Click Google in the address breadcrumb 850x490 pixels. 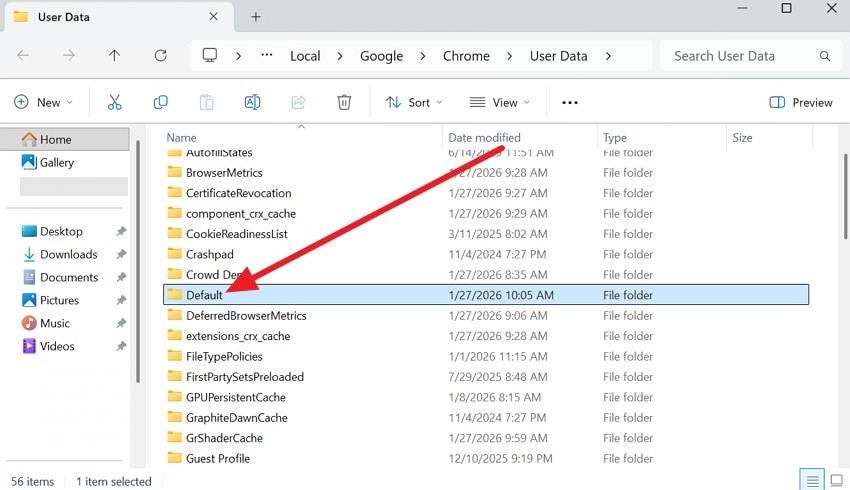[382, 56]
